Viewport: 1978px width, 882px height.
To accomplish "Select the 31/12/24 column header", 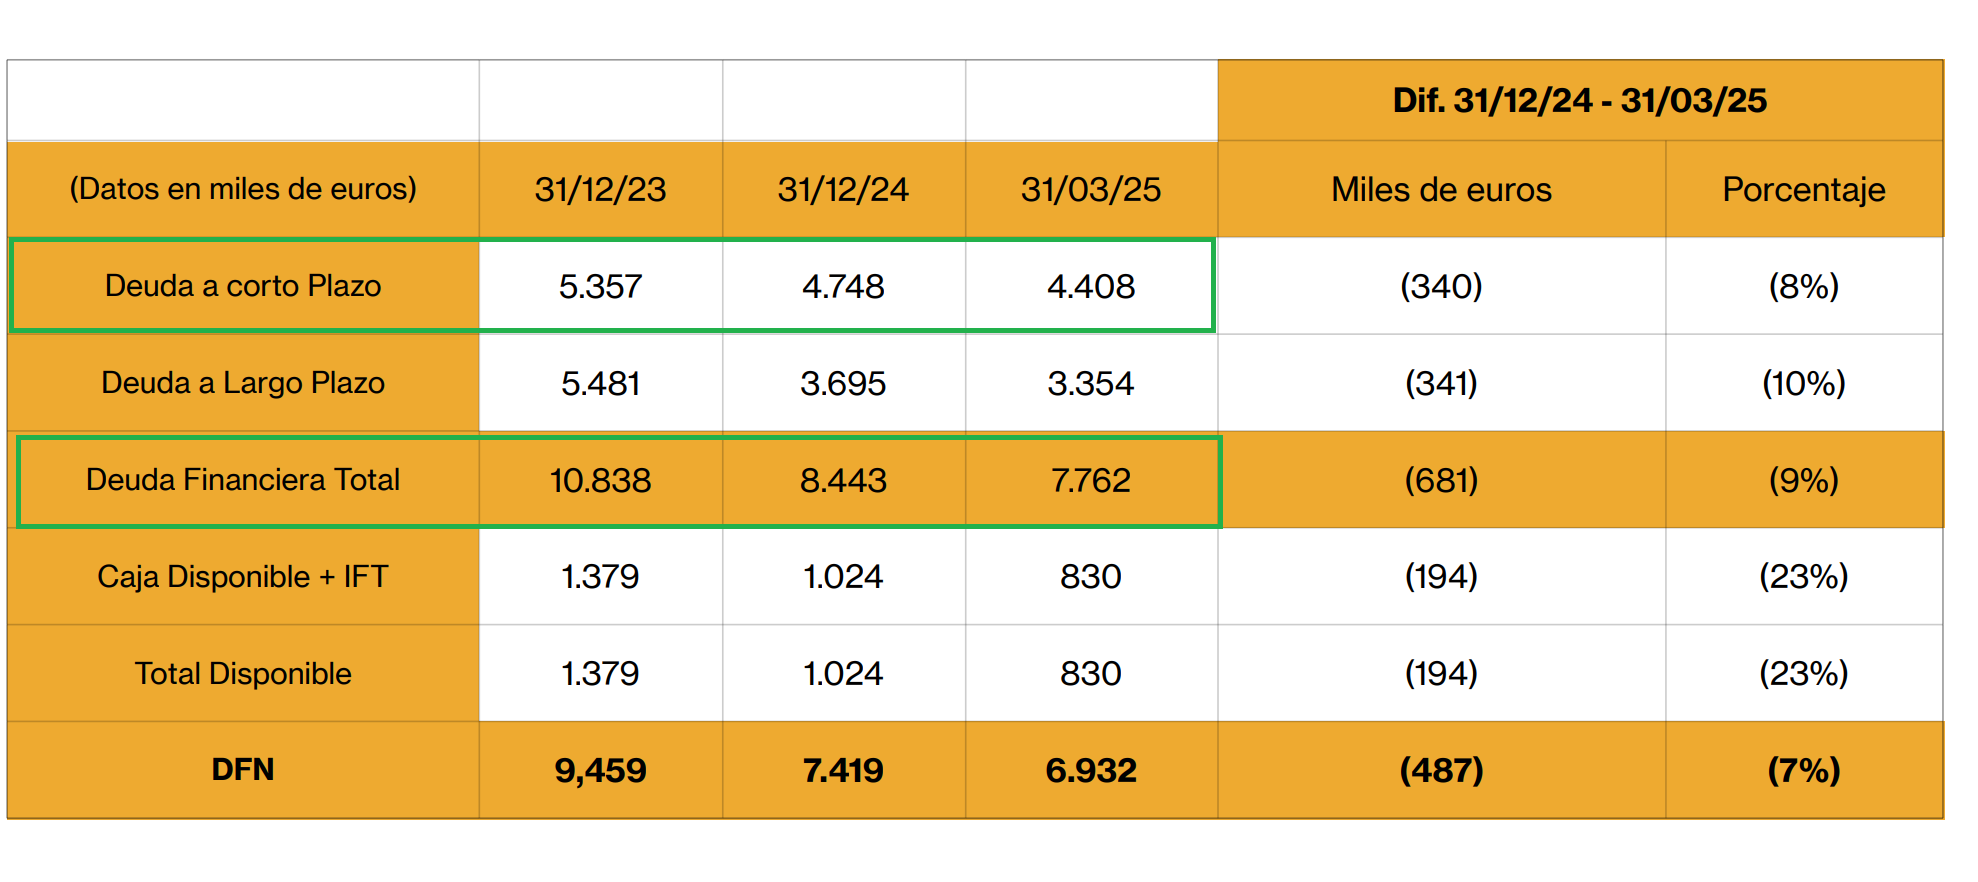I will pyautogui.click(x=843, y=189).
